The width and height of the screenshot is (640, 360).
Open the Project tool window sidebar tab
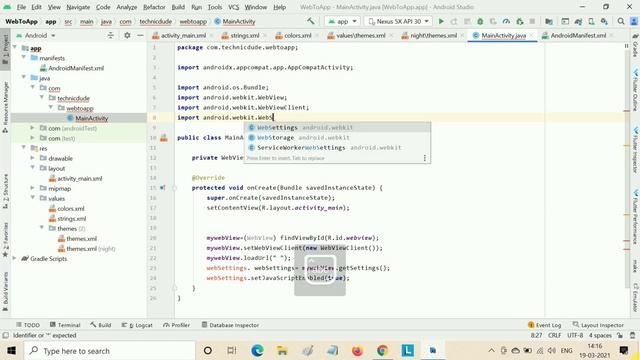click(5, 49)
